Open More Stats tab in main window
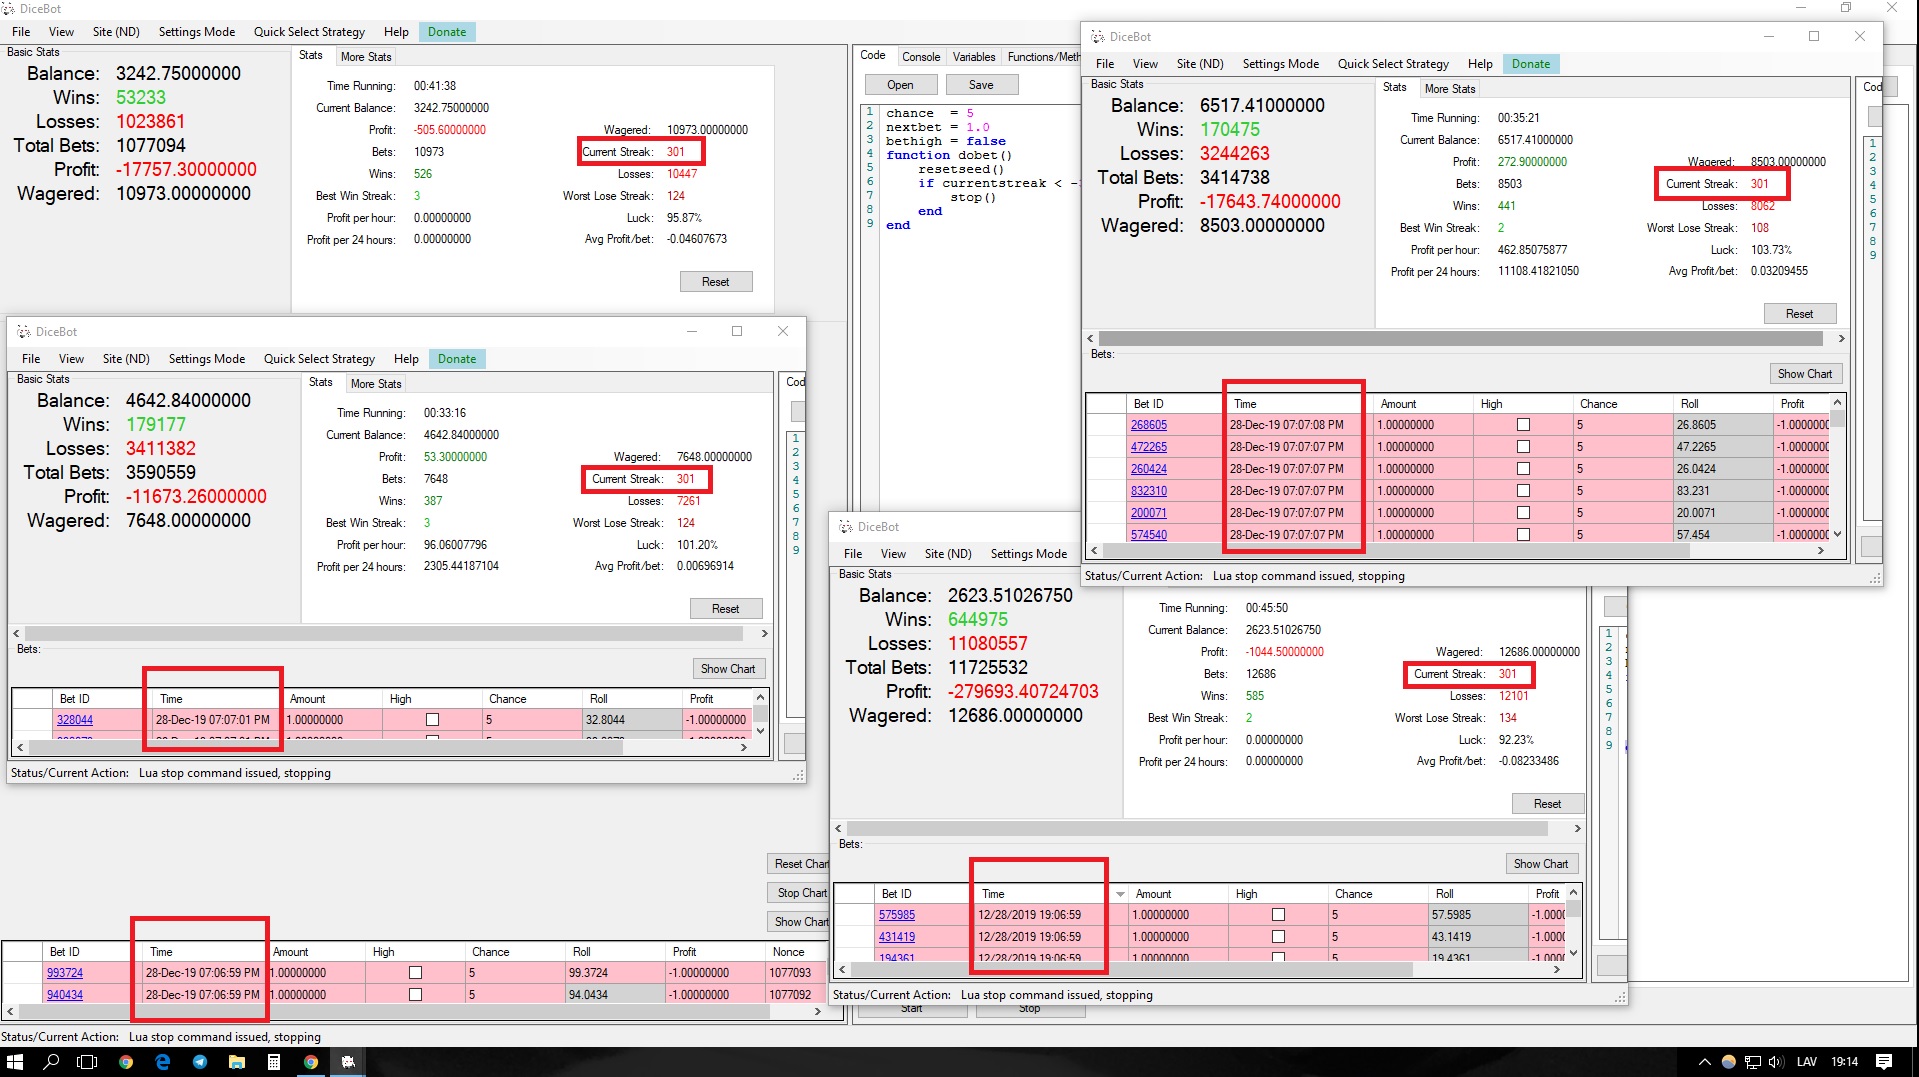Screen dimensions: 1919x1077 coord(366,57)
